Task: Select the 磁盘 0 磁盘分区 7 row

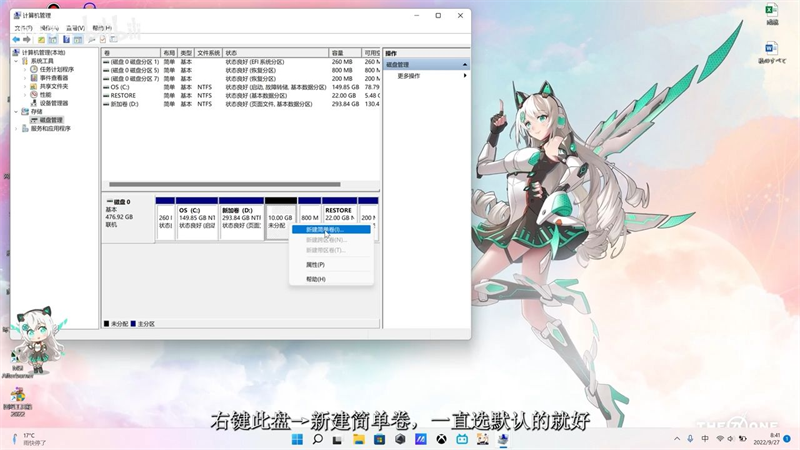Action: pyautogui.click(x=241, y=79)
